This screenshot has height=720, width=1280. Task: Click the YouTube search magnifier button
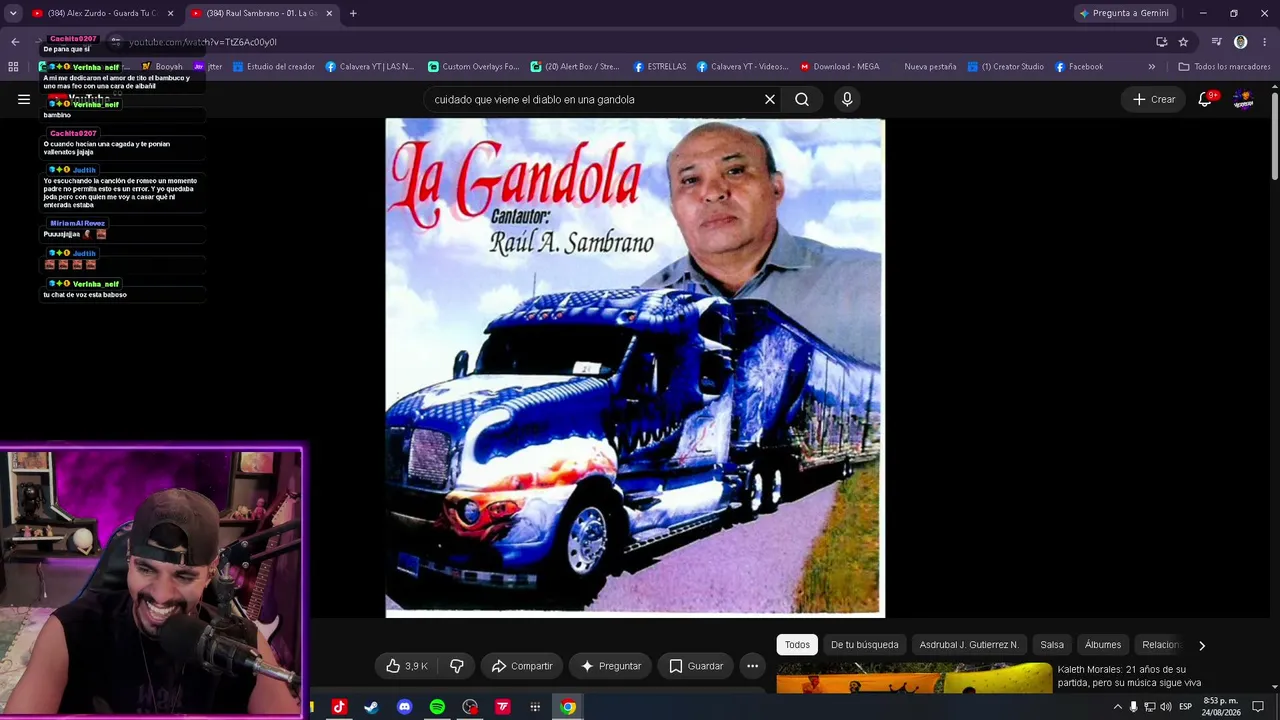[x=802, y=99]
